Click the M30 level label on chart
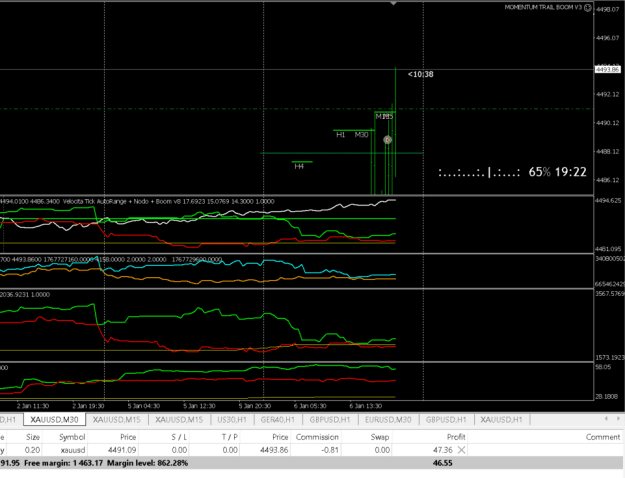This screenshot has width=625, height=478. pyautogui.click(x=362, y=135)
